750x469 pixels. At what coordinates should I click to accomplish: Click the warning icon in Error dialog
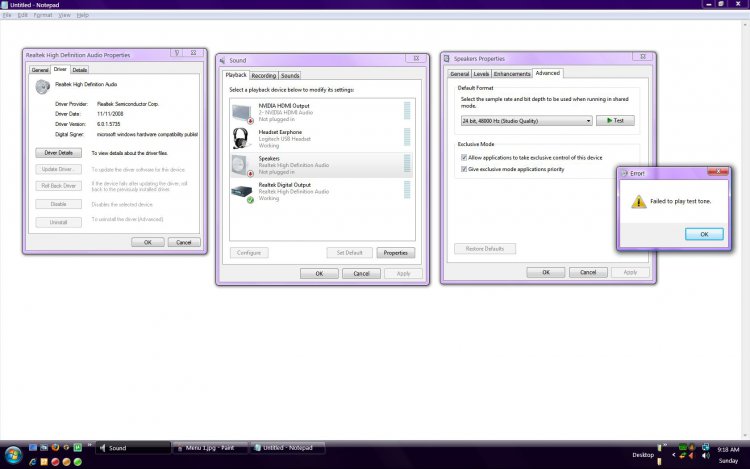[639, 201]
